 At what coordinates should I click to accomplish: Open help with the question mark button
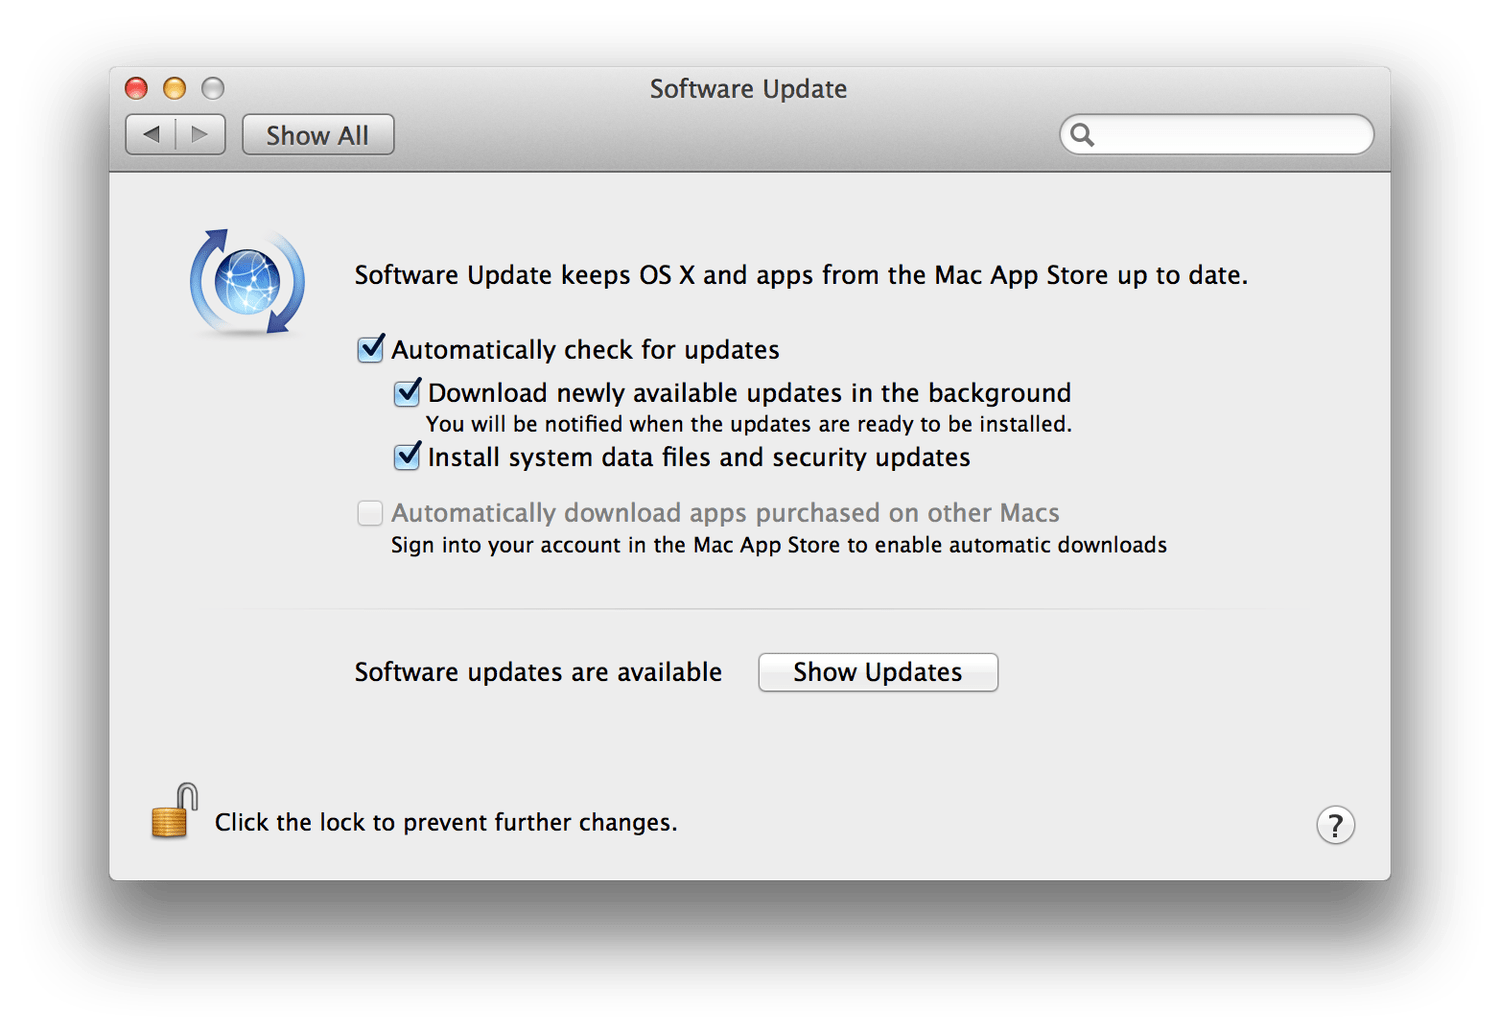(1335, 825)
